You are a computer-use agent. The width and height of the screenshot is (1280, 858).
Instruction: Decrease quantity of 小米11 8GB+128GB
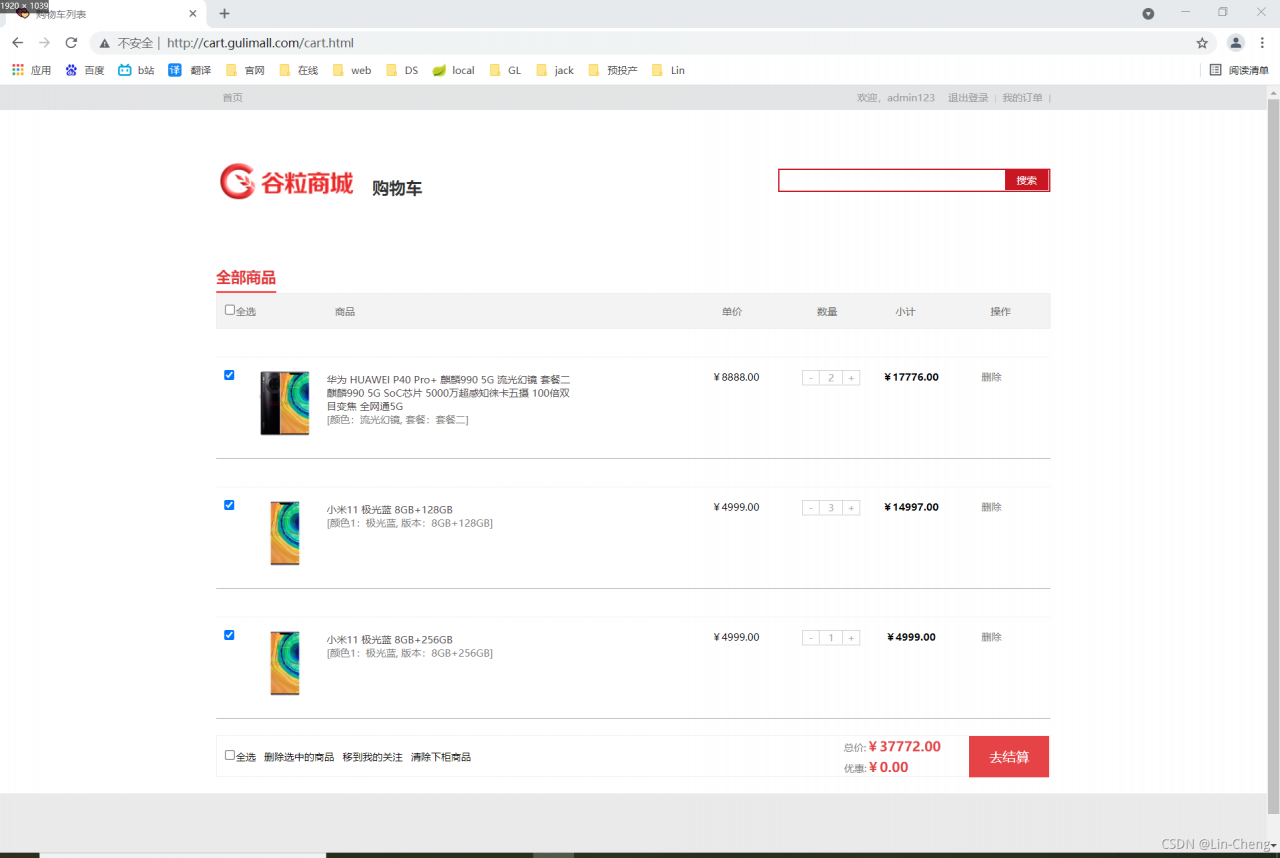[x=811, y=508]
